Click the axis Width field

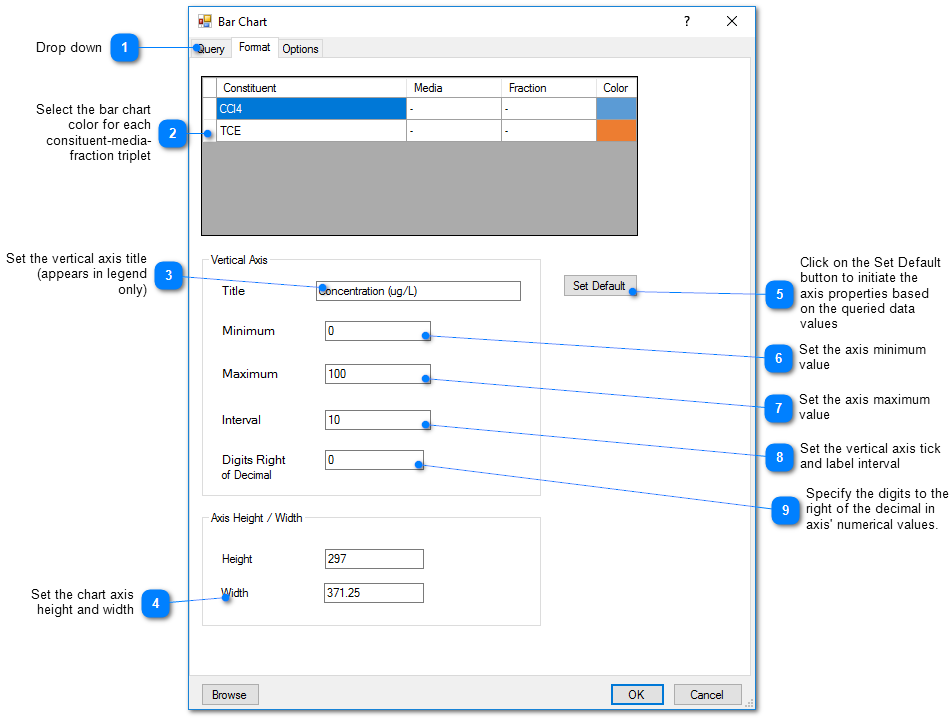tap(373, 593)
